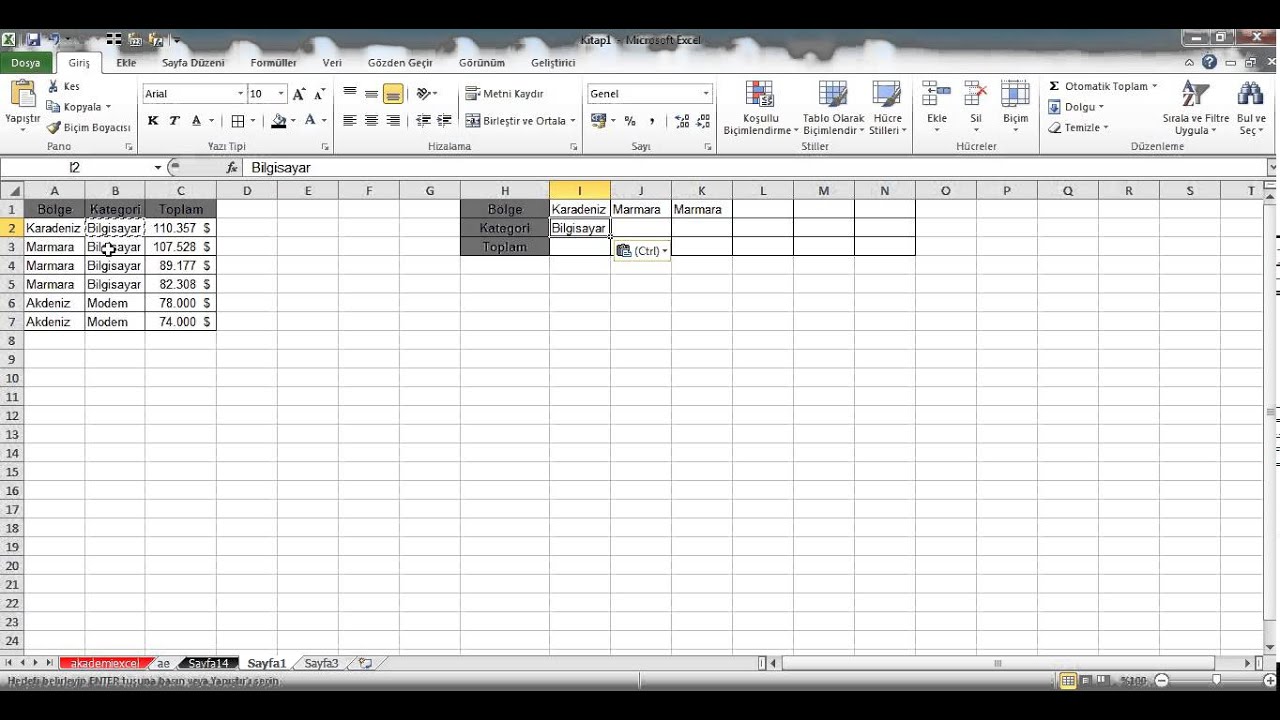Open Koşullu Biçimlendirme conditional formatting

click(760, 108)
